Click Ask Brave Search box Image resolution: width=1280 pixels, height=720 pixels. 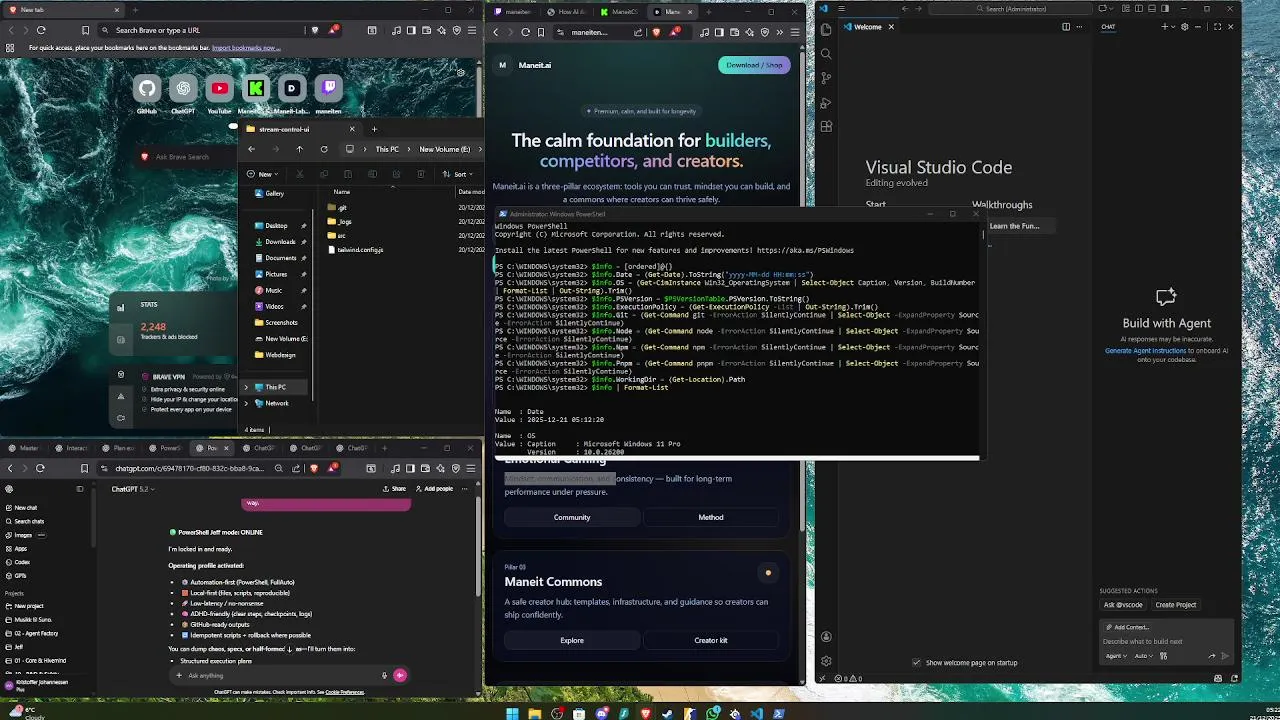pyautogui.click(x=185, y=157)
